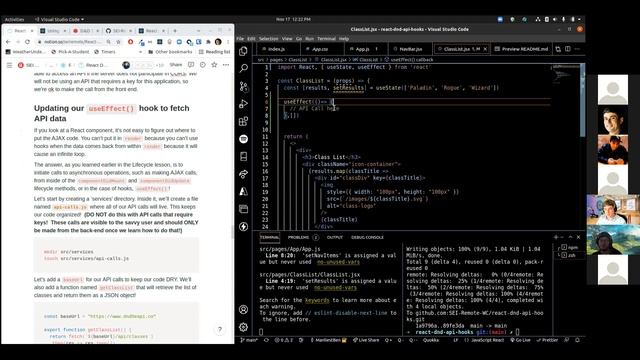Click the sync changes icon in status bar
The height and width of the screenshot is (360, 640).
(x=266, y=340)
